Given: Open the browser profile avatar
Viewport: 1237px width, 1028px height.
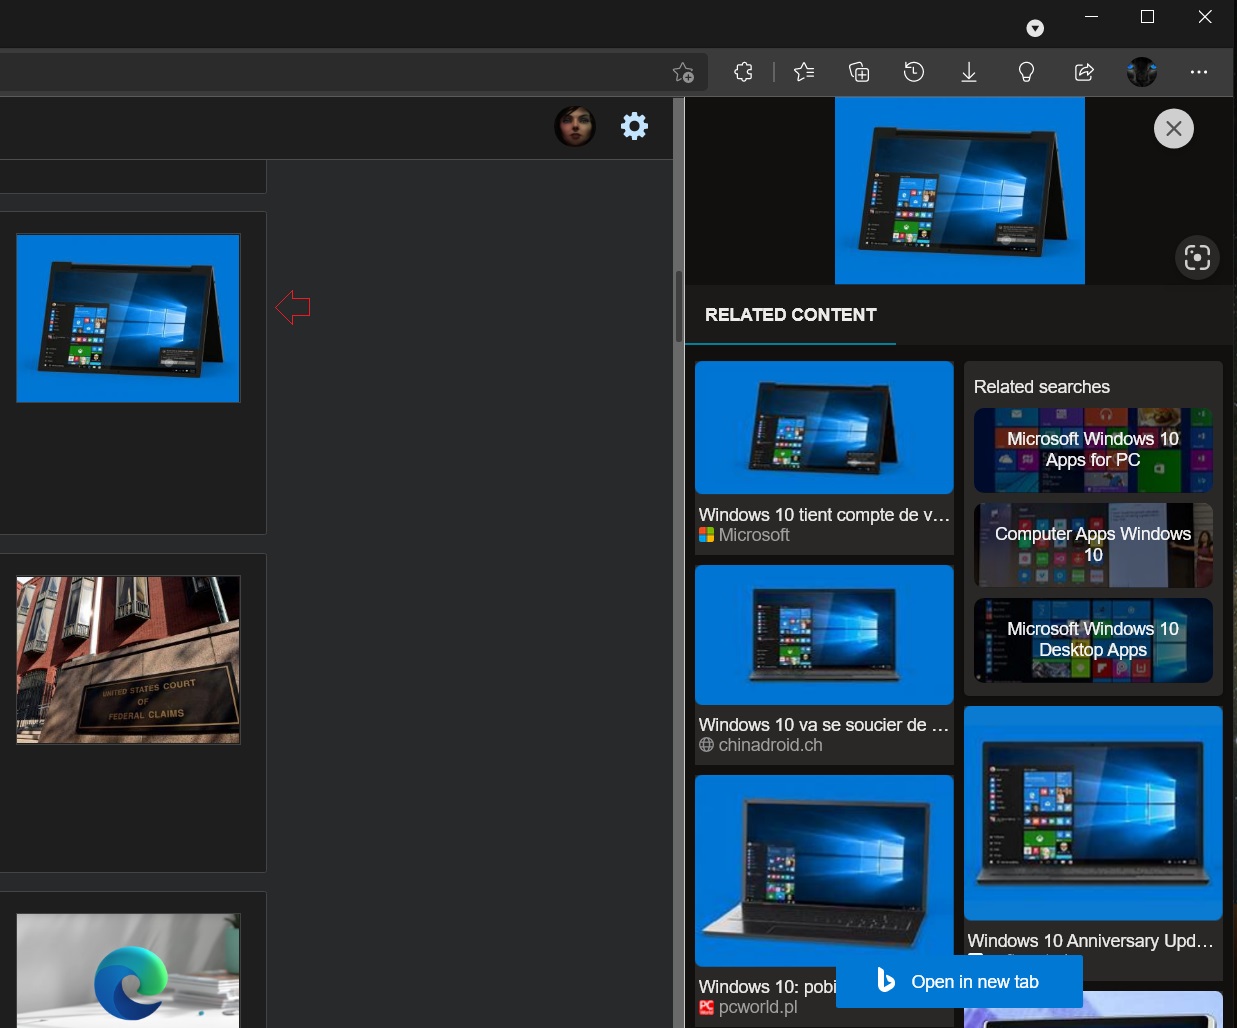Looking at the screenshot, I should point(1142,72).
